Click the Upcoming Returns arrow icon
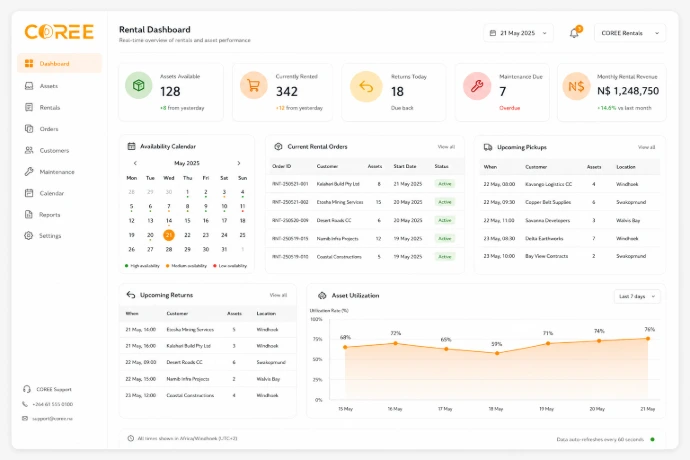 pos(131,295)
